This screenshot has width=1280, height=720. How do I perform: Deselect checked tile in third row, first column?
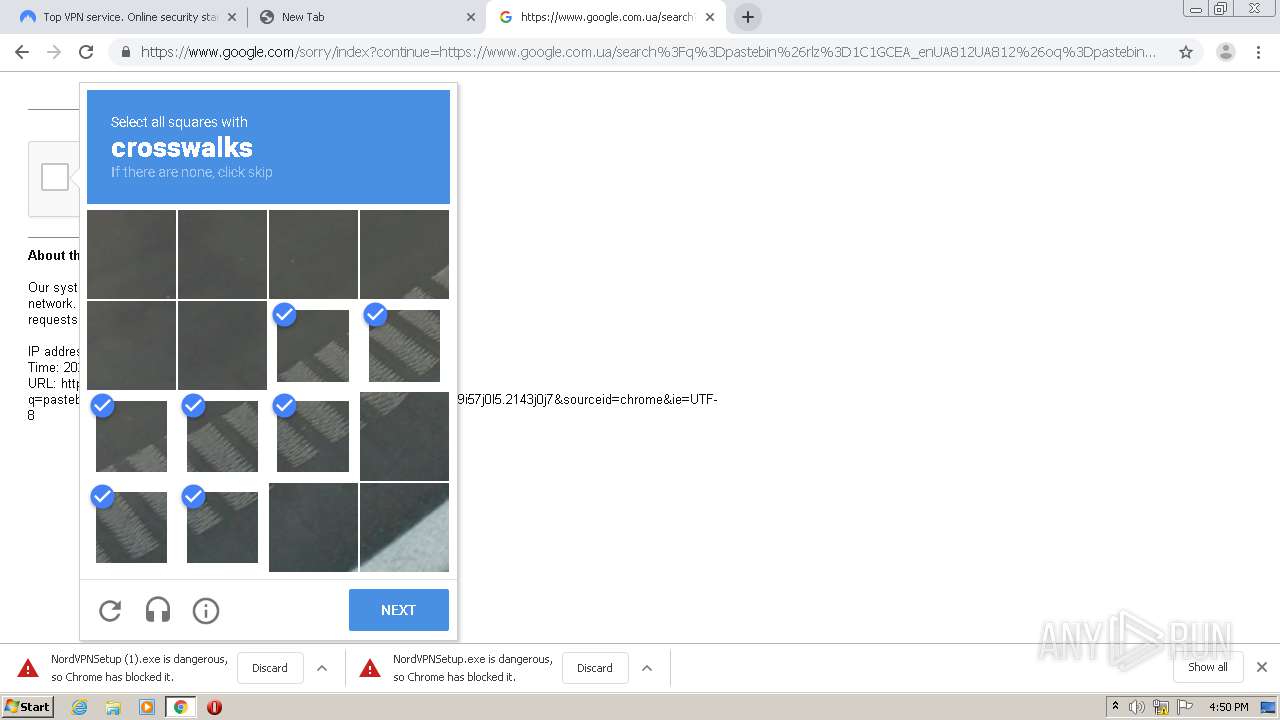pos(131,436)
